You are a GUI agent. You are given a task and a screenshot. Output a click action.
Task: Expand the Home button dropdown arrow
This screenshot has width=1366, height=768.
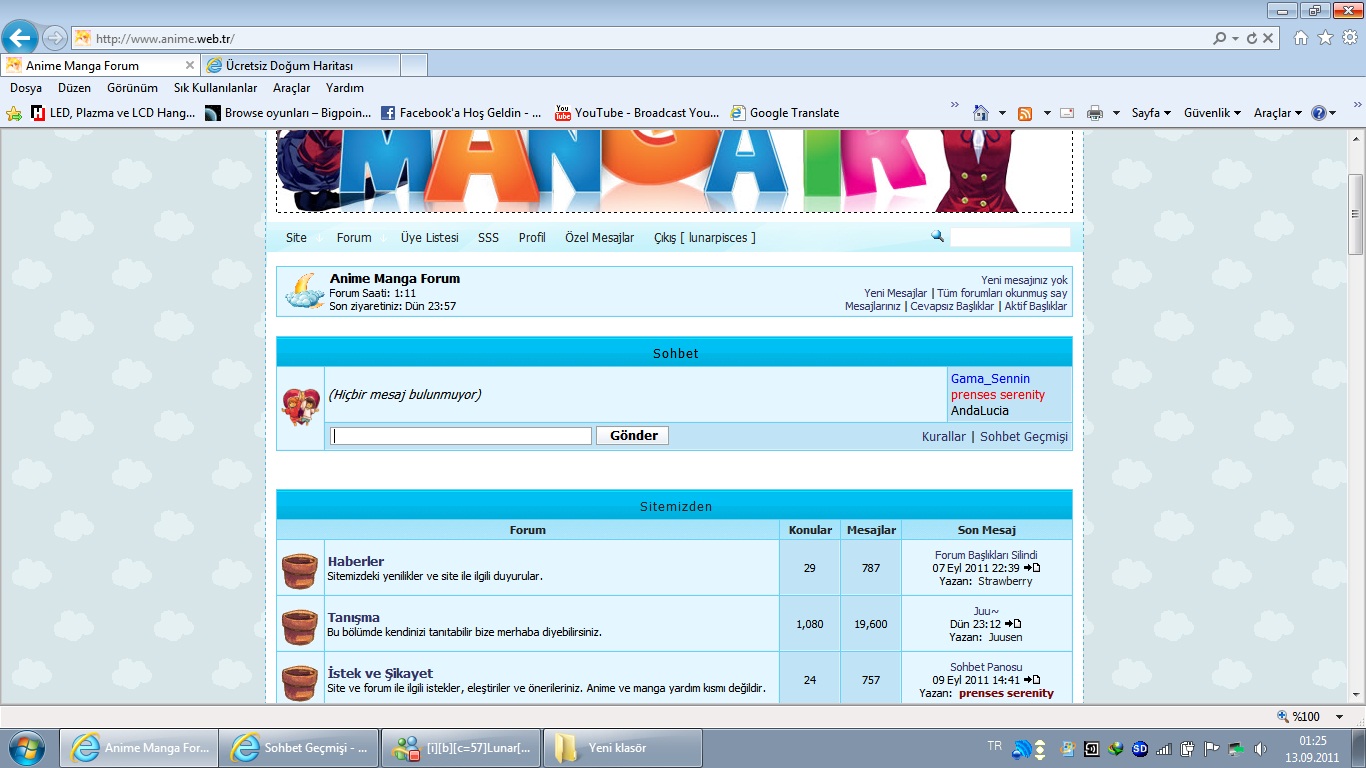(x=1002, y=113)
